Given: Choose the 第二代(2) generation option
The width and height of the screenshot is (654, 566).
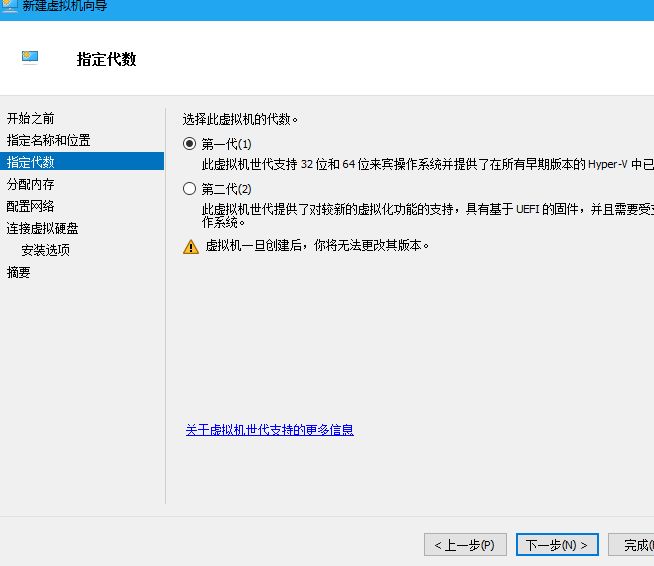Looking at the screenshot, I should 189,189.
